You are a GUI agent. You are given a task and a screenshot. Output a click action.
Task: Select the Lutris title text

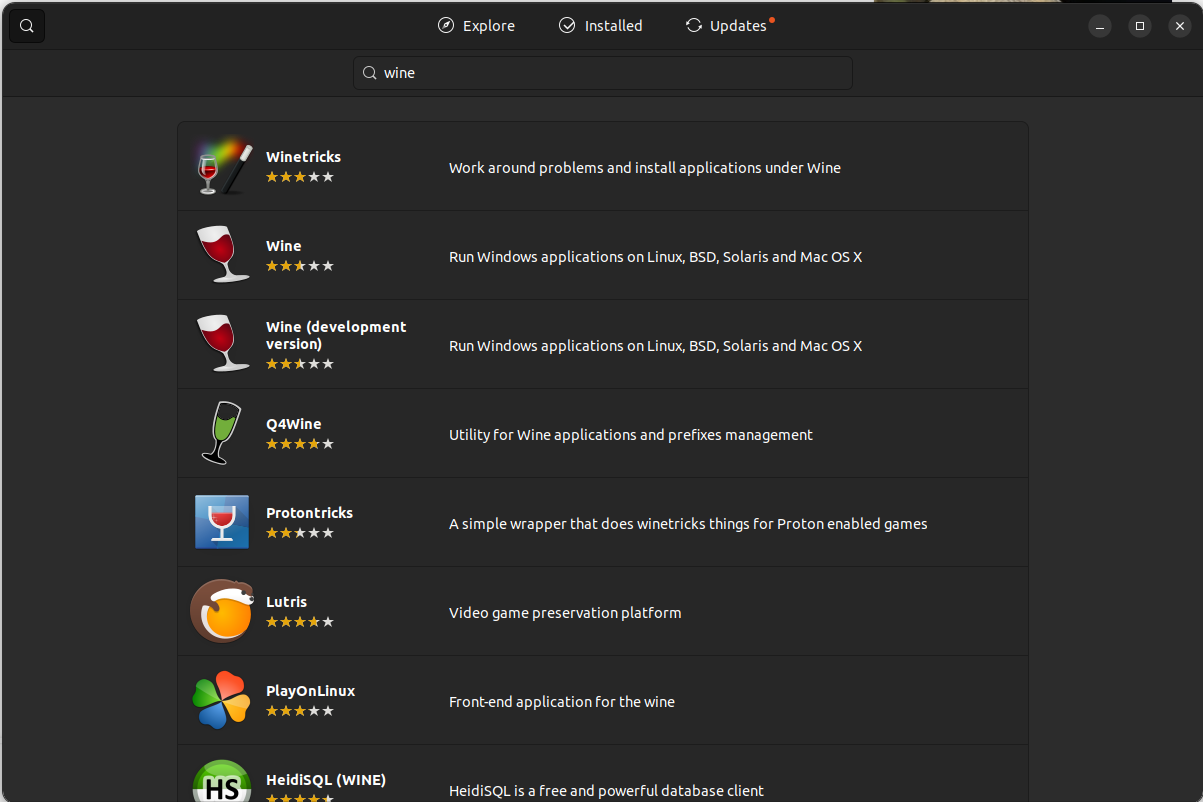[286, 602]
